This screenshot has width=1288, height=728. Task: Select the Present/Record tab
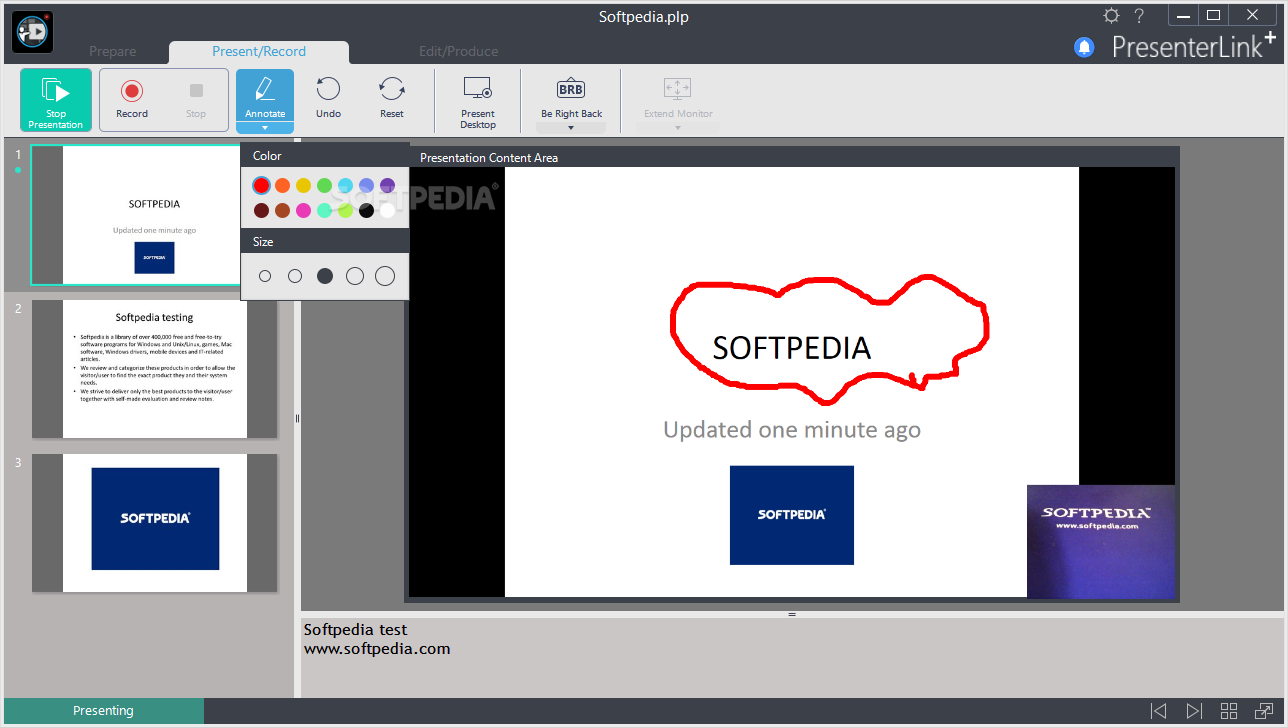click(x=259, y=52)
